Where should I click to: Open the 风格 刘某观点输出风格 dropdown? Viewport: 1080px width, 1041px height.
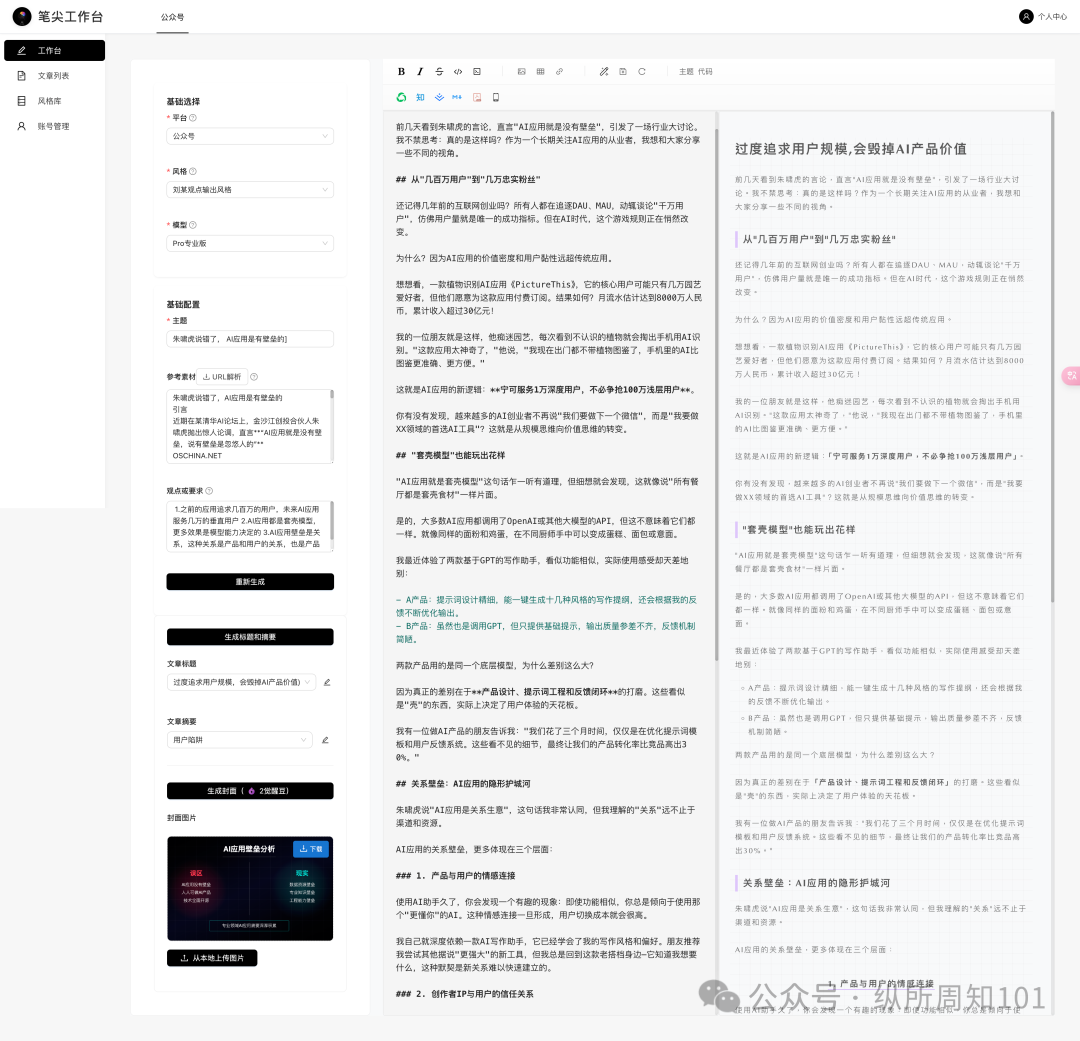point(250,189)
